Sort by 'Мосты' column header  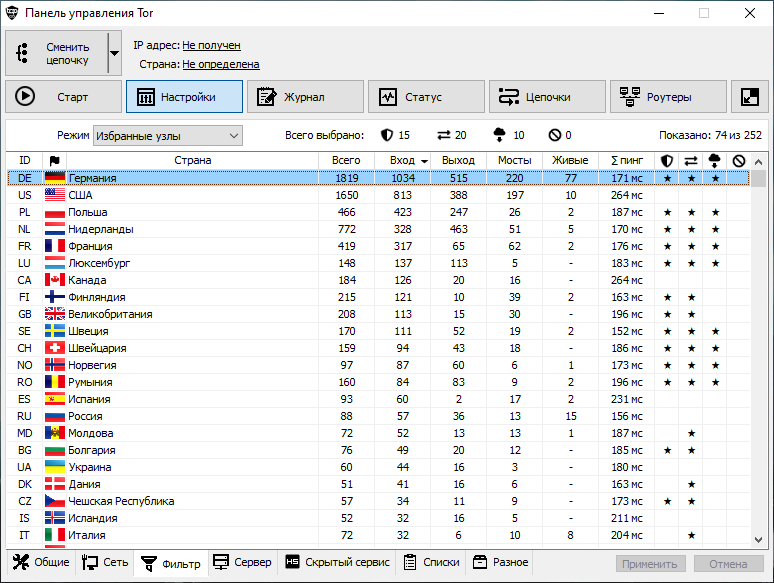(x=514, y=160)
